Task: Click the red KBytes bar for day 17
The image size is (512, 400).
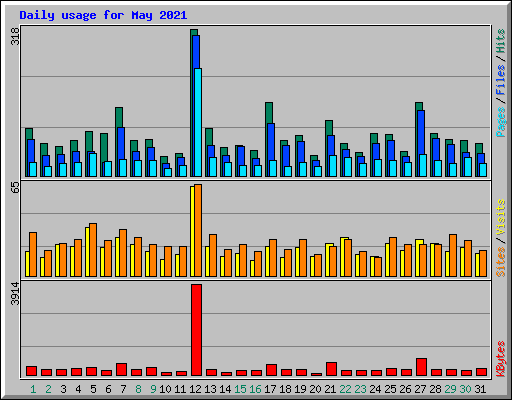Action: click(271, 370)
